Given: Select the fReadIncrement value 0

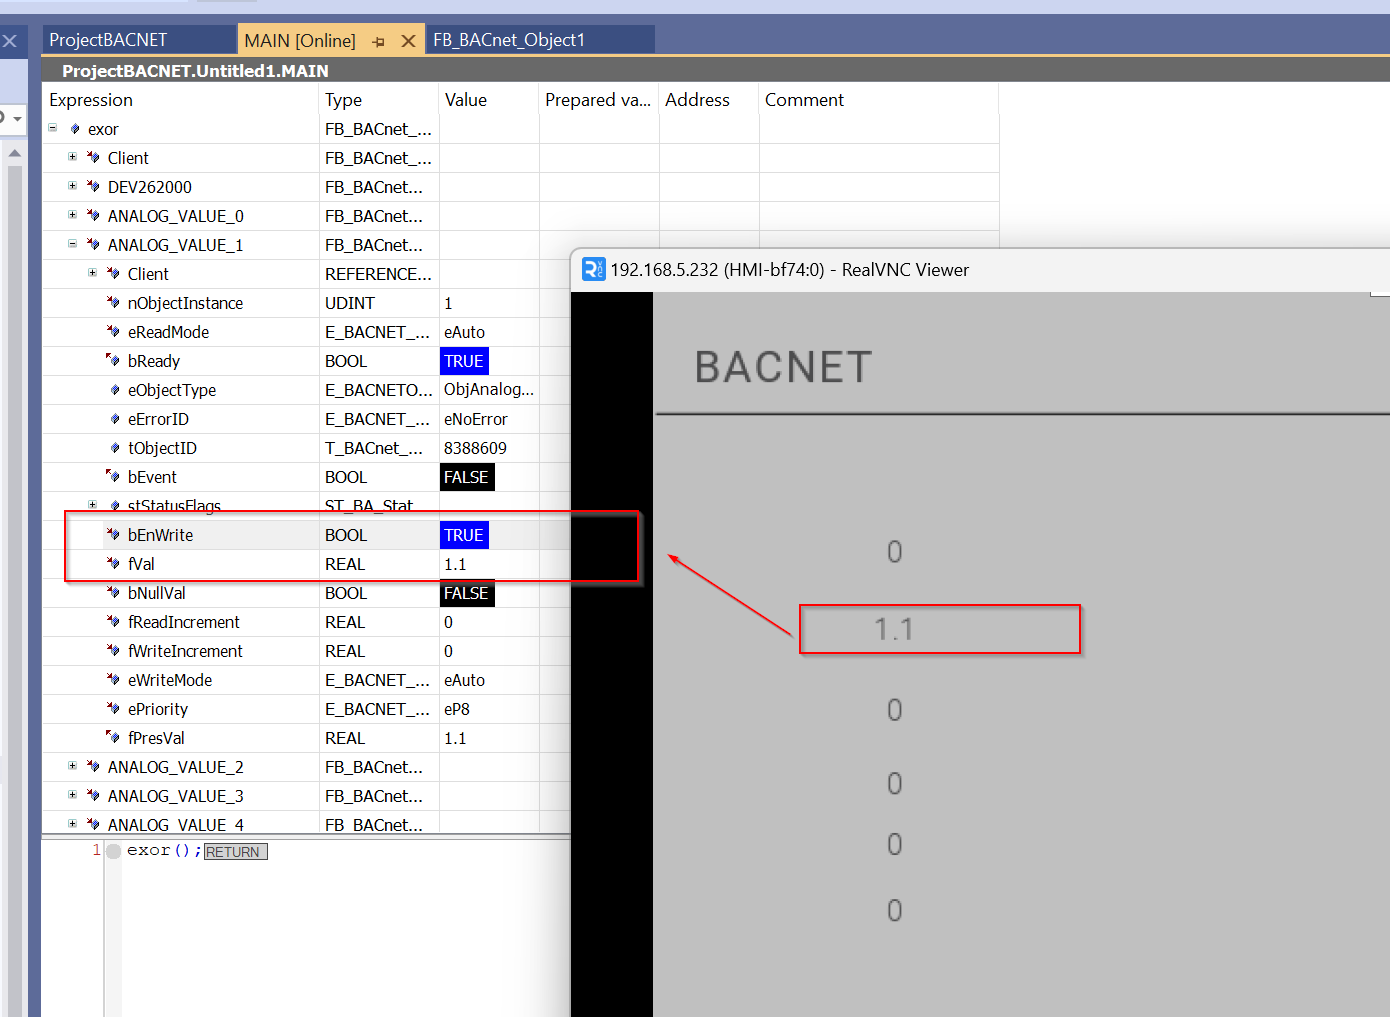Looking at the screenshot, I should point(489,622).
